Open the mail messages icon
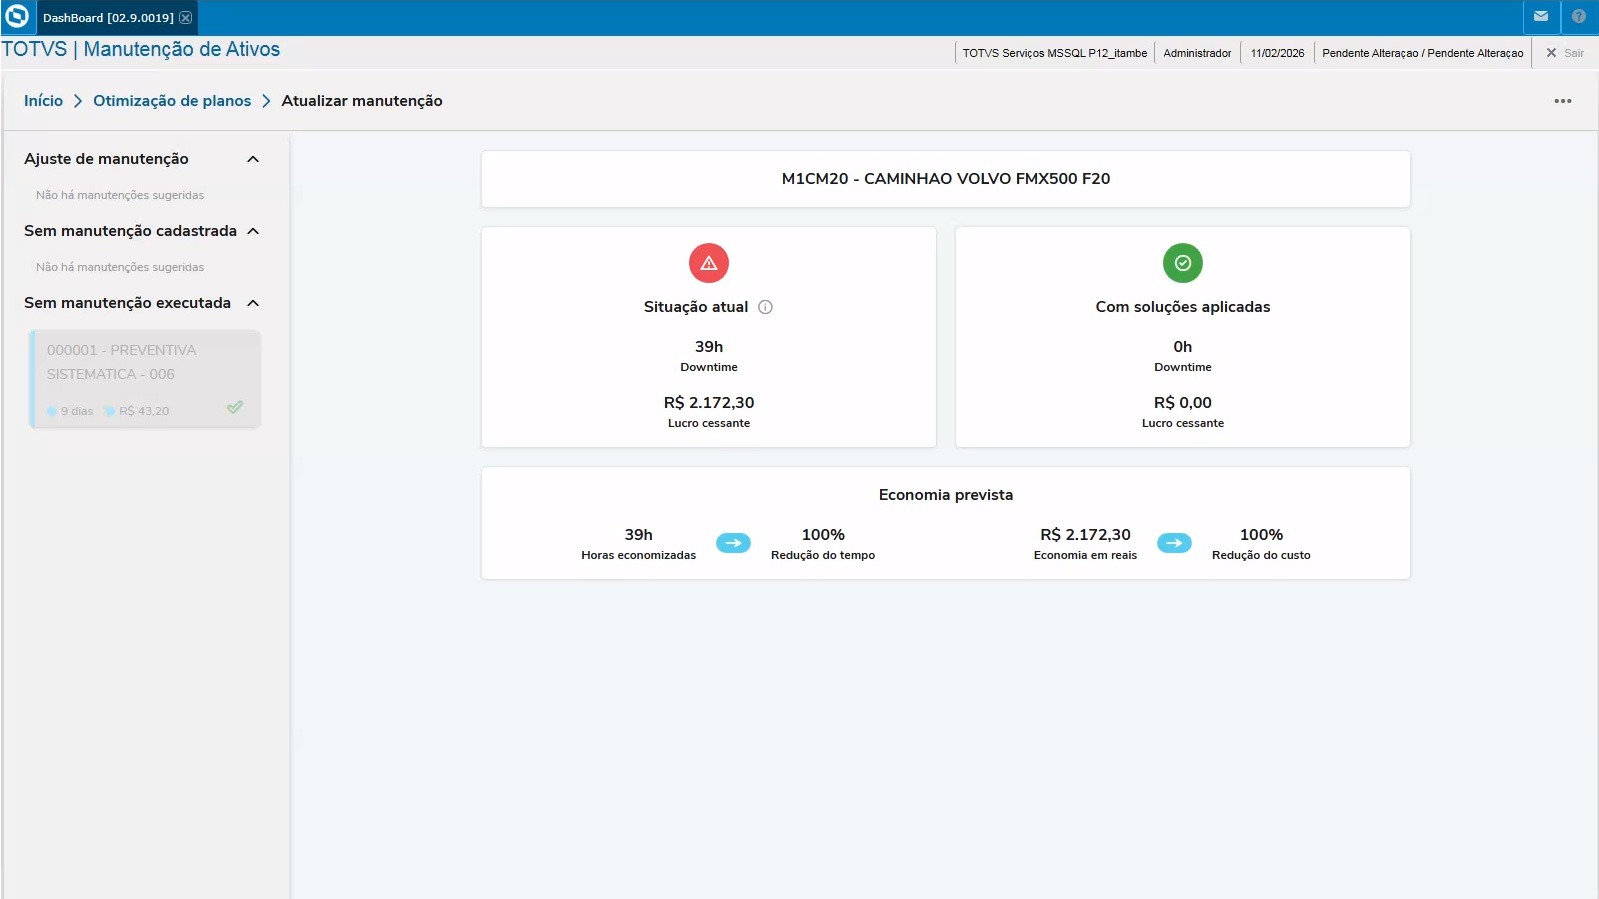Viewport: 1599px width, 899px height. [x=1541, y=17]
